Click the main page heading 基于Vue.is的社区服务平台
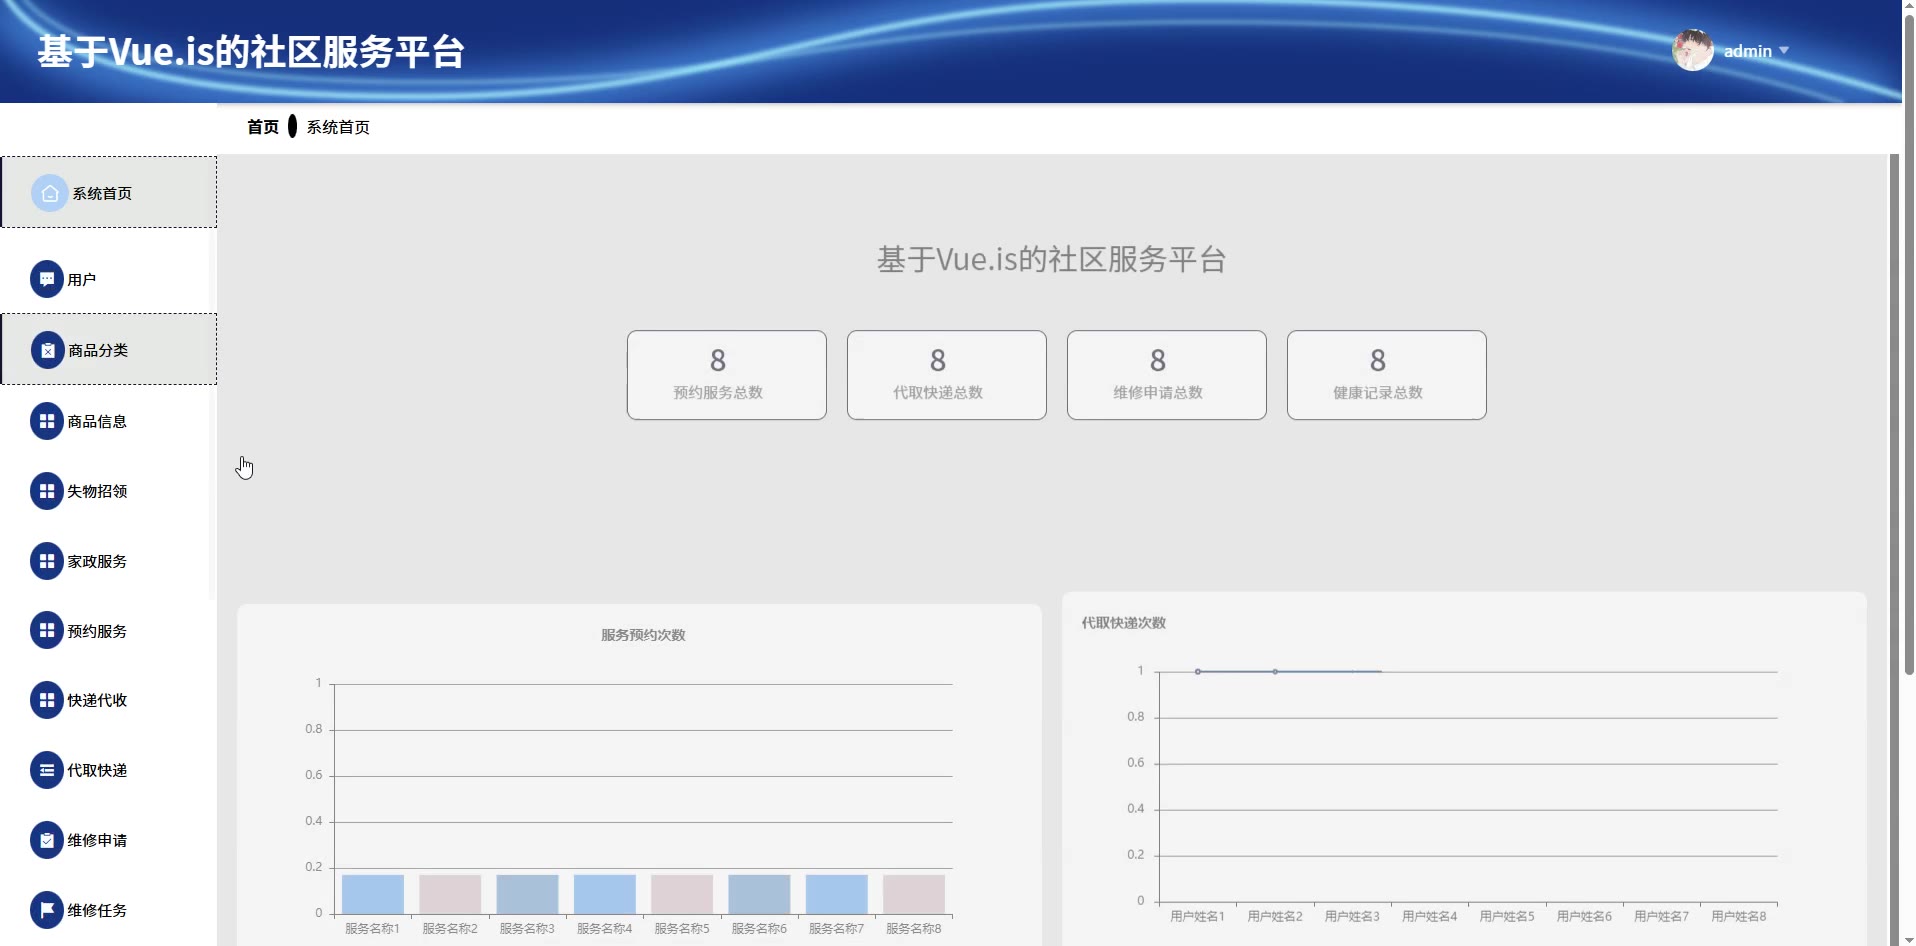 1052,260
